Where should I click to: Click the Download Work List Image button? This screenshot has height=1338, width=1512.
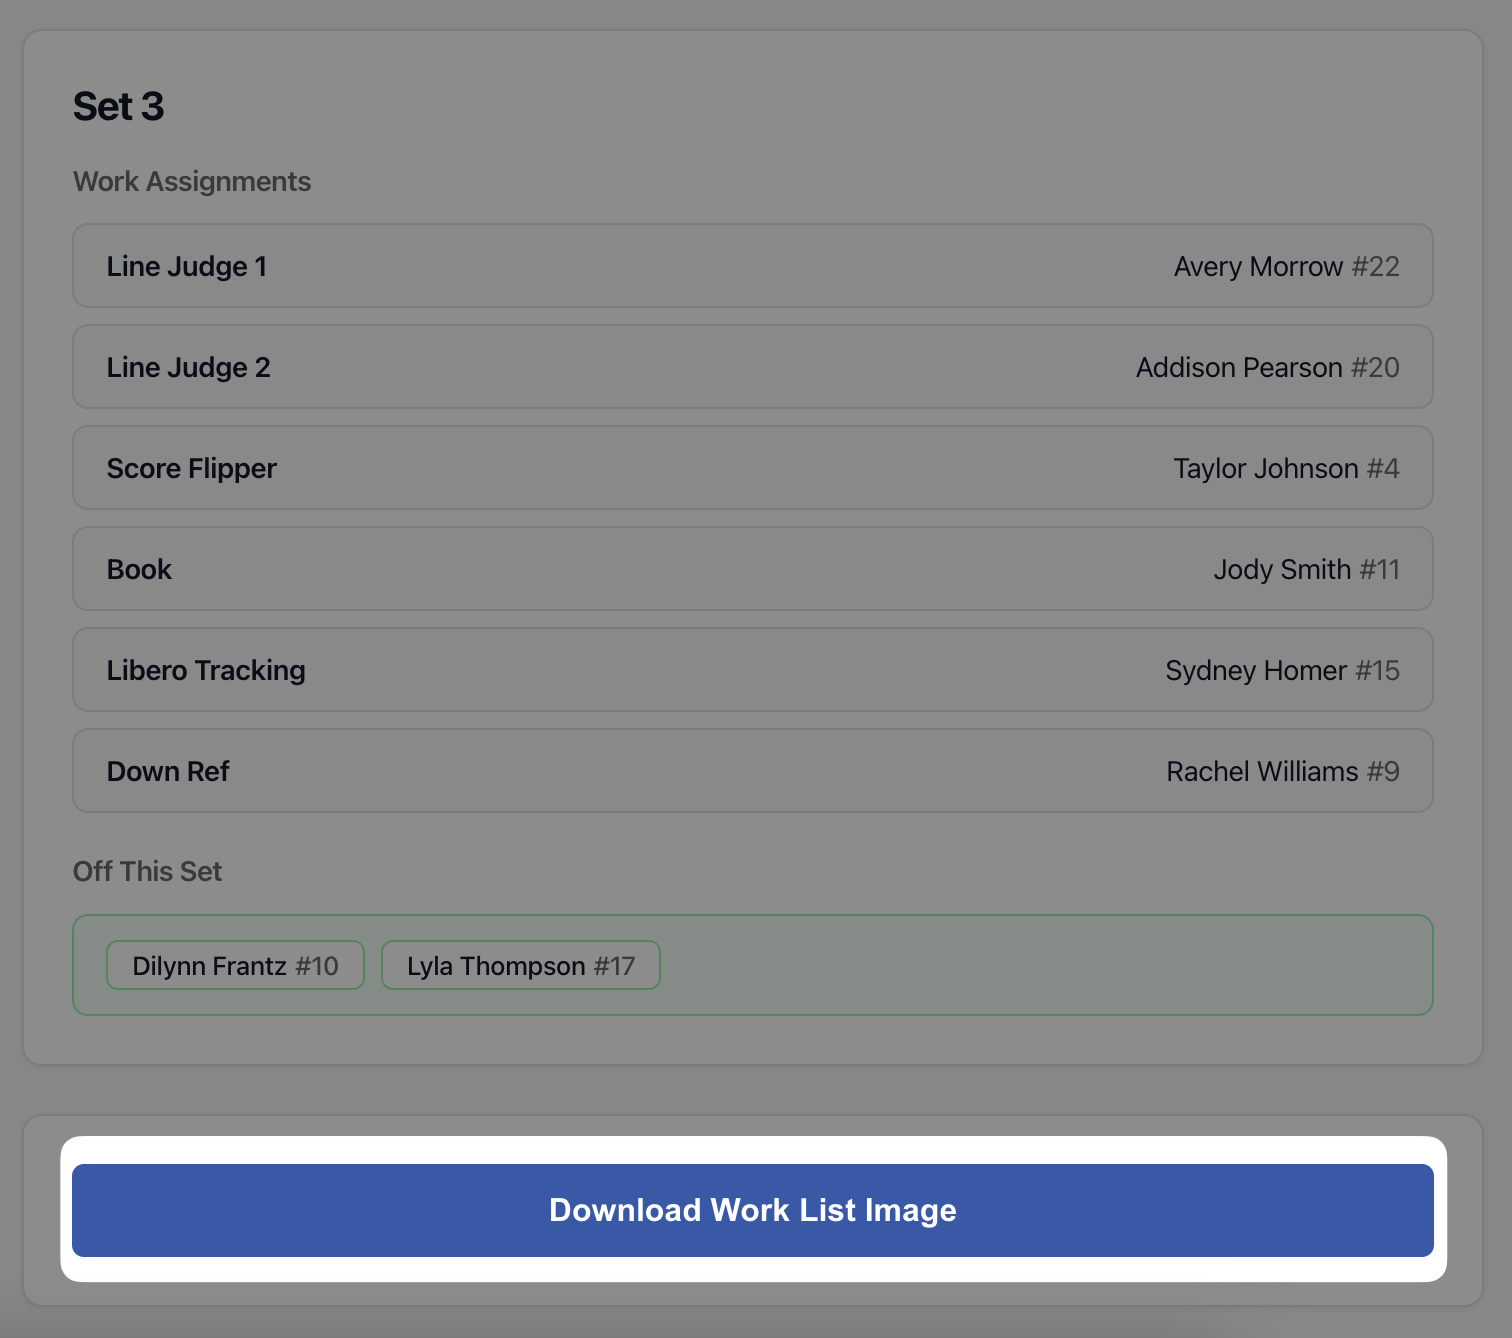click(x=753, y=1210)
